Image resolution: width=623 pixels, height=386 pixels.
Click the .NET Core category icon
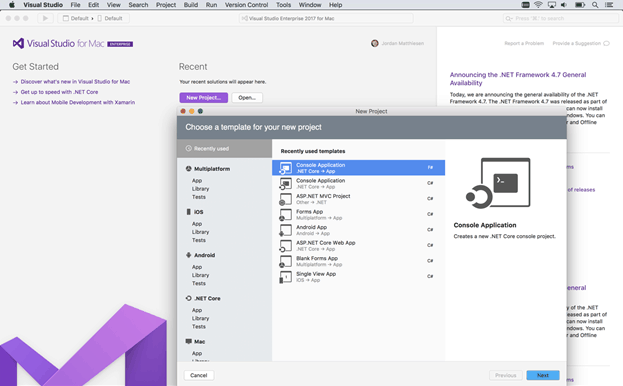pyautogui.click(x=188, y=298)
